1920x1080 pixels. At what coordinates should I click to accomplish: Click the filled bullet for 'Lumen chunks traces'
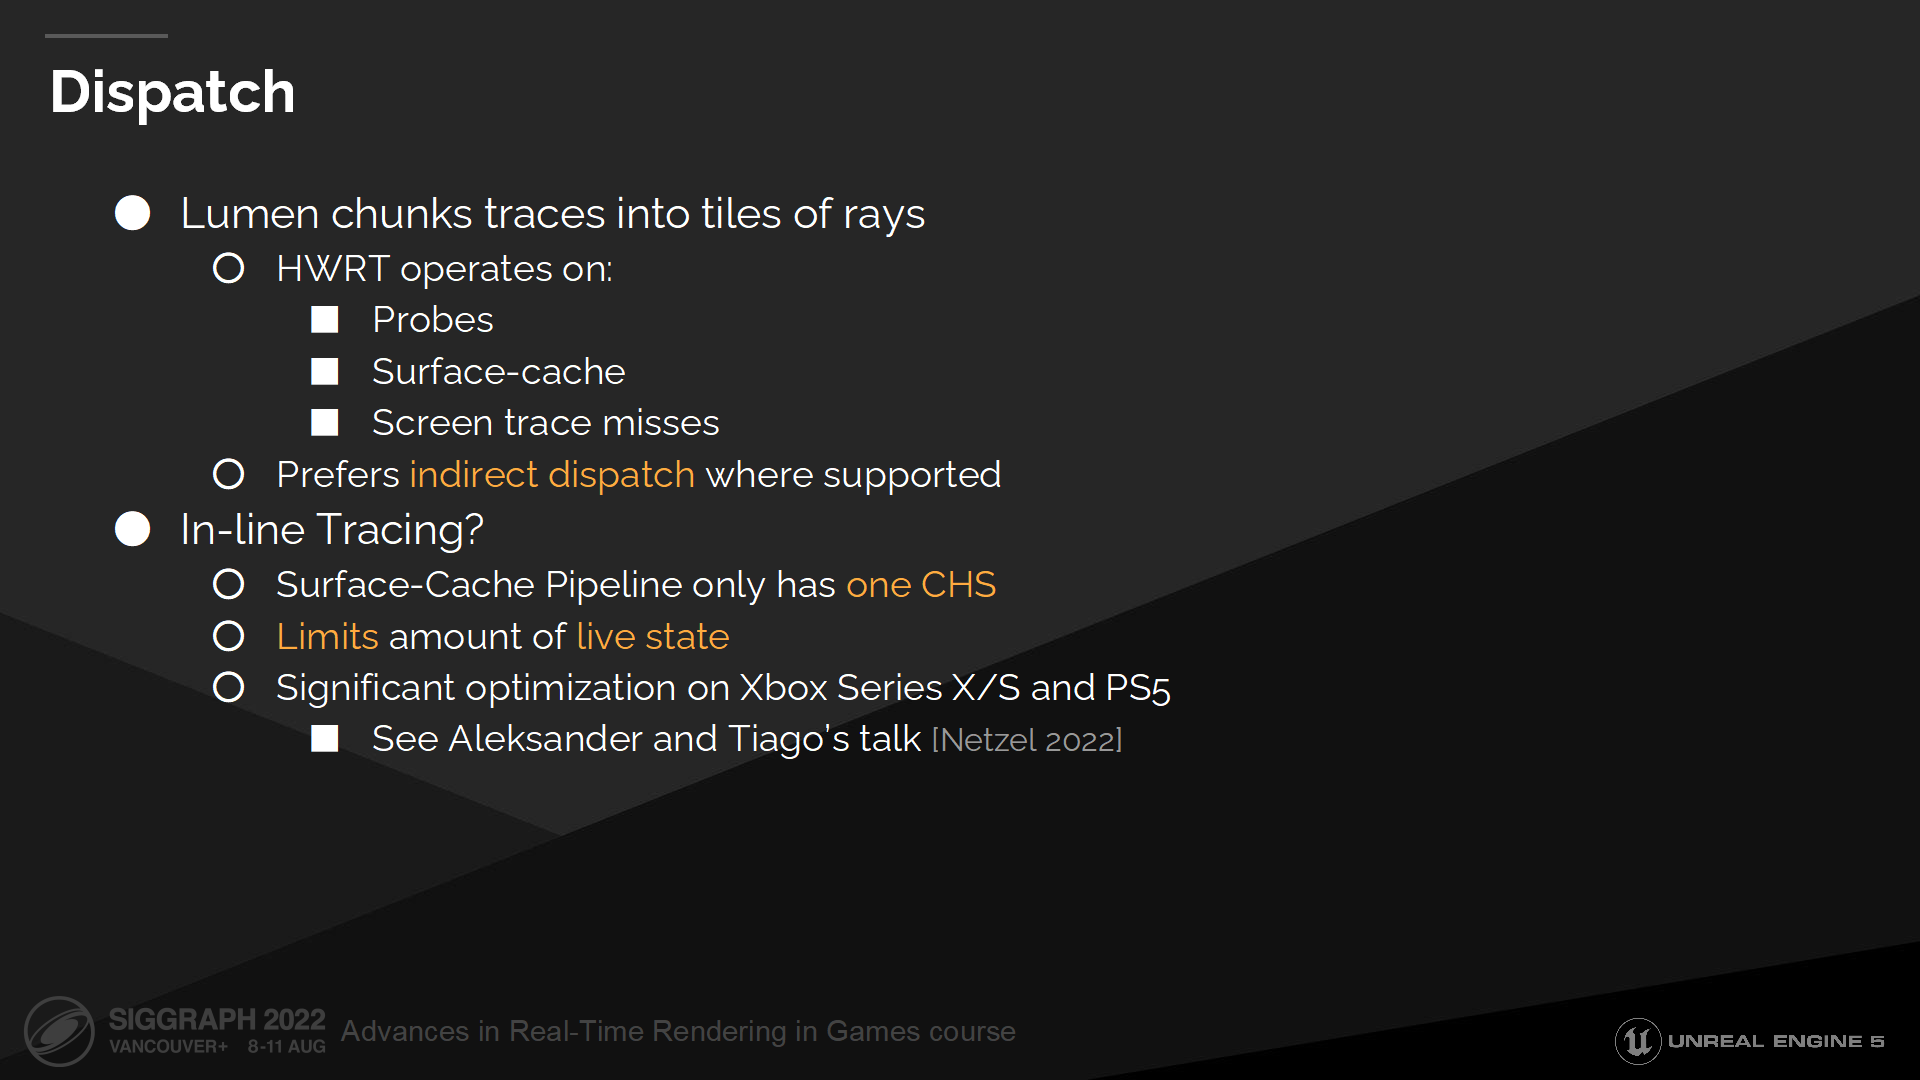click(133, 210)
